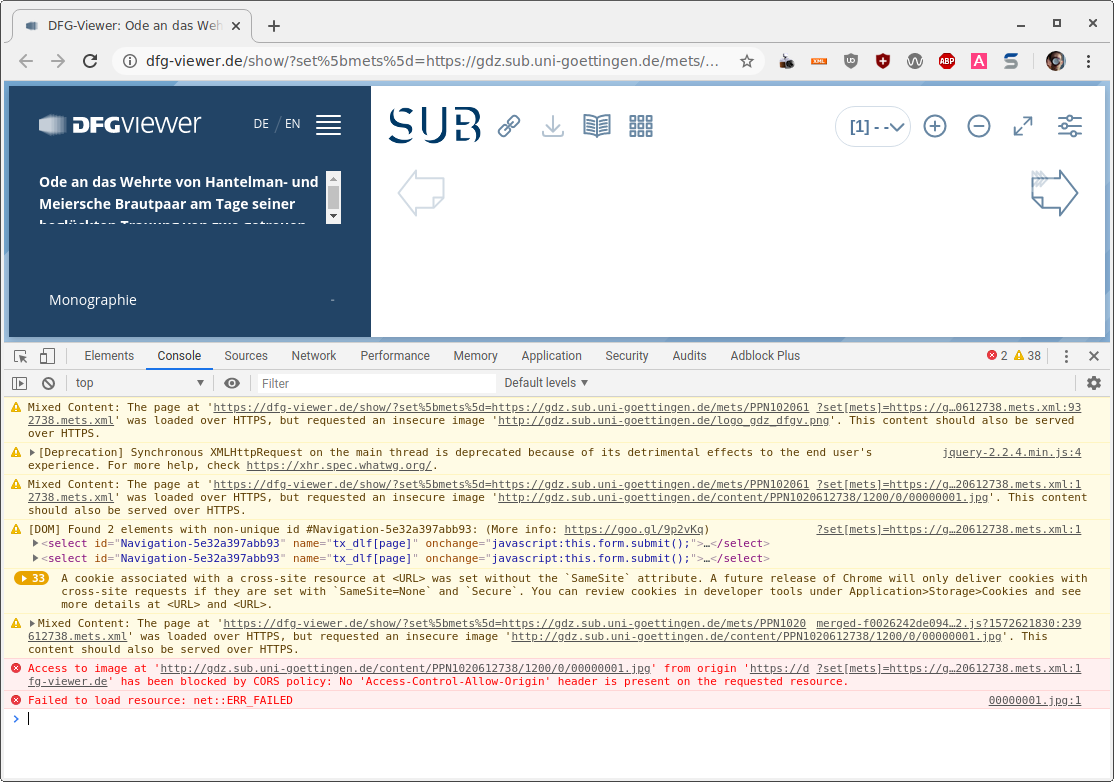1114x782 pixels.
Task: Toggle the device toolbar in DevTools
Action: (x=47, y=356)
